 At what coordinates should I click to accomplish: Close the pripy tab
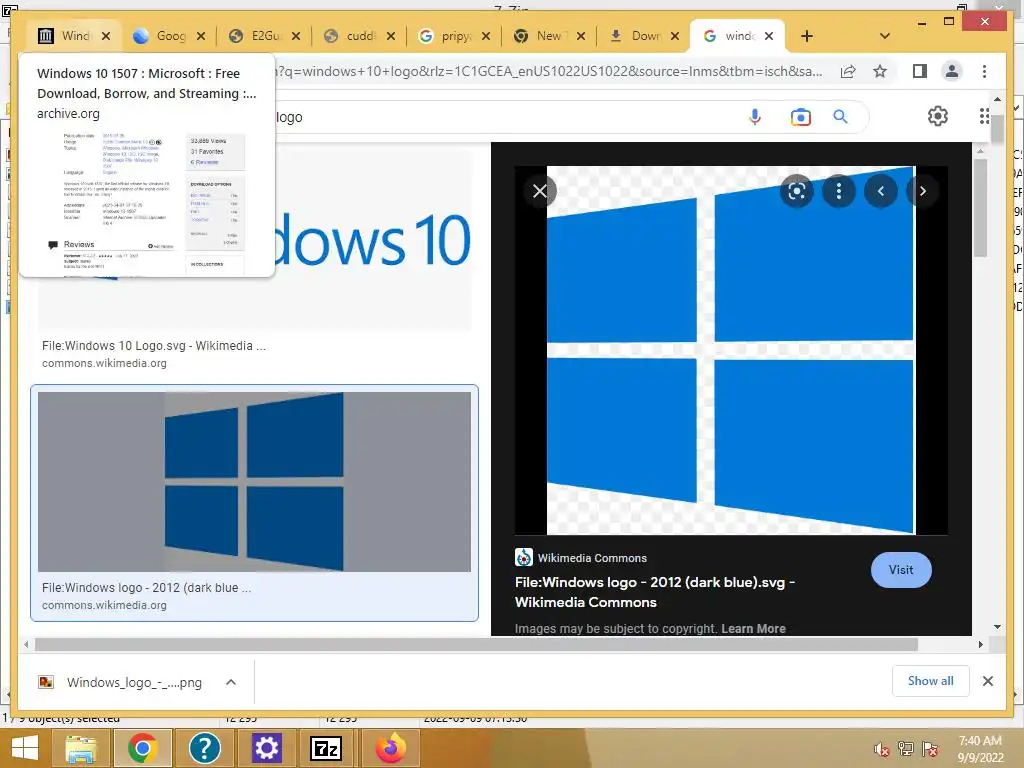(486, 36)
